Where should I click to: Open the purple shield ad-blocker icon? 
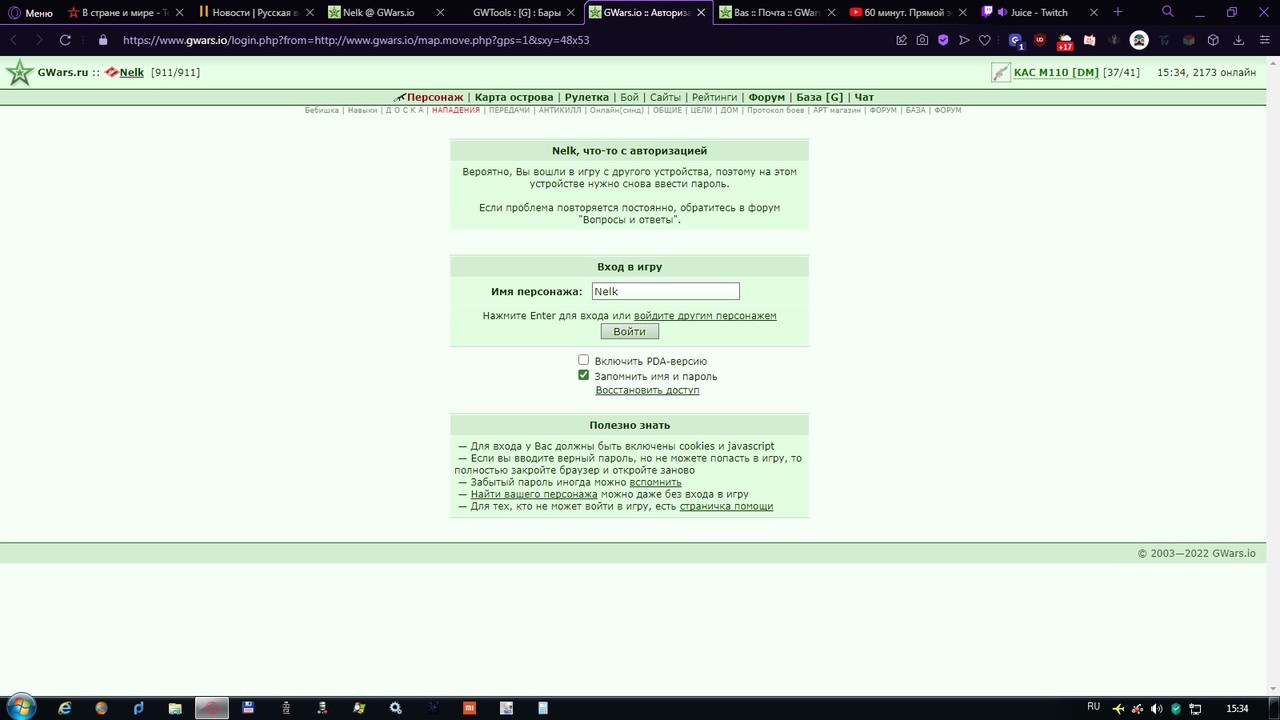[x=943, y=40]
